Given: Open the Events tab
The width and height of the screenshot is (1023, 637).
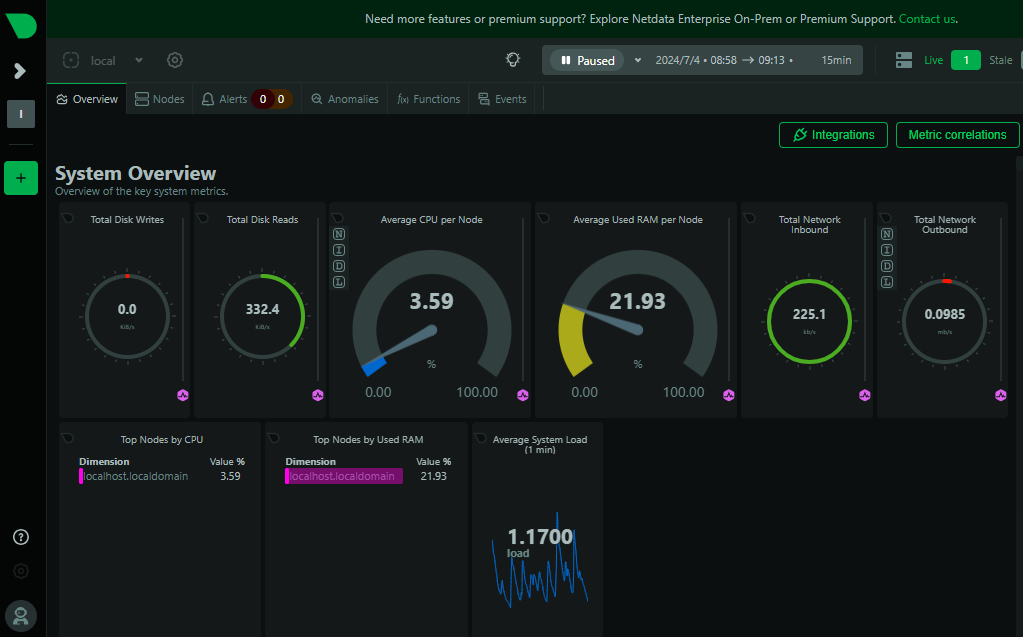Looking at the screenshot, I should click(x=502, y=99).
